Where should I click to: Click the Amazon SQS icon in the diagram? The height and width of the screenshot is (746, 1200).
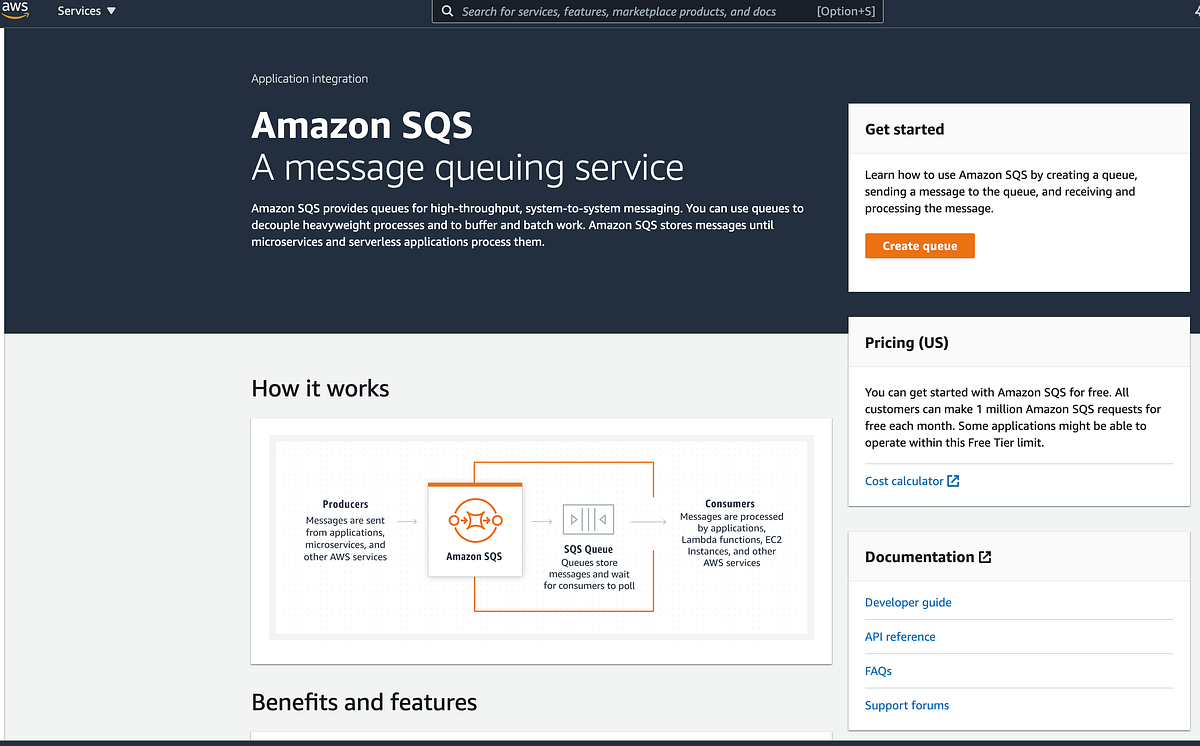[x=475, y=520]
